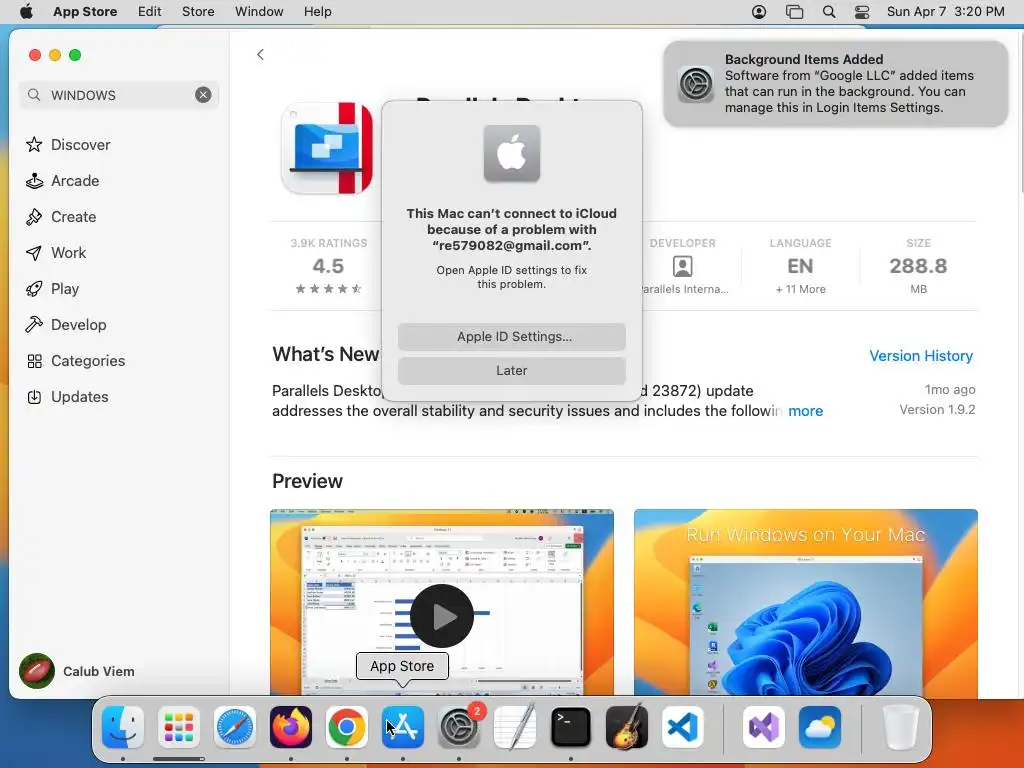Open the Trash in the Dock
This screenshot has width=1024, height=768.
(x=901, y=727)
